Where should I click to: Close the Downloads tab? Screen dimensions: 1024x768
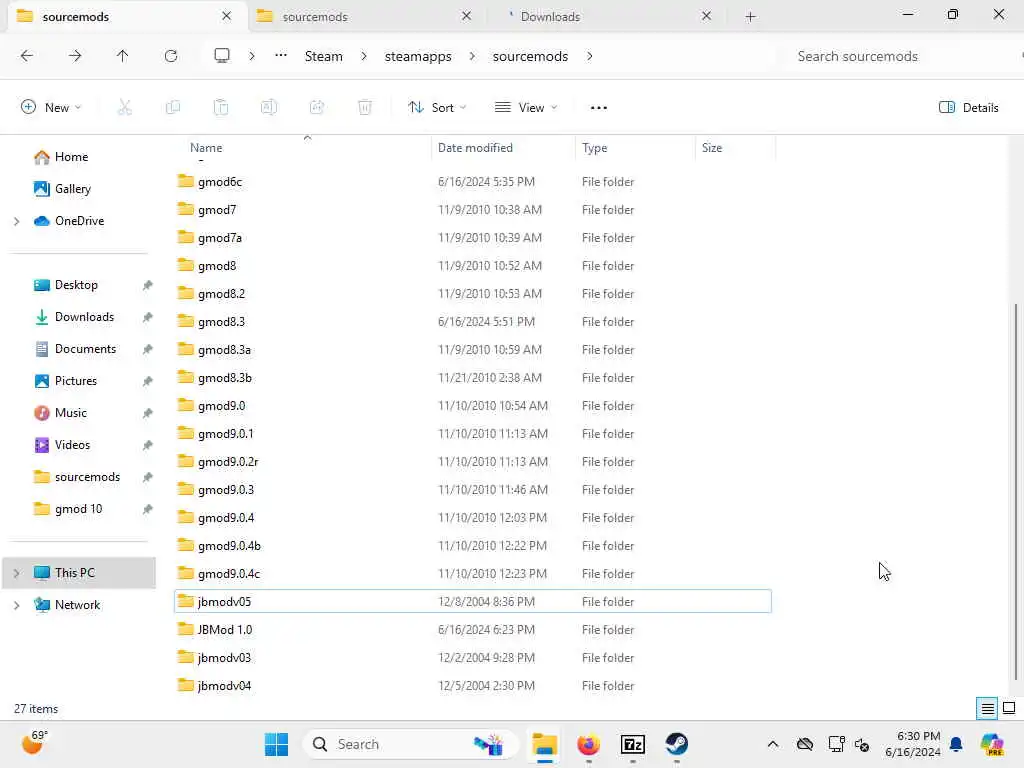click(x=707, y=16)
